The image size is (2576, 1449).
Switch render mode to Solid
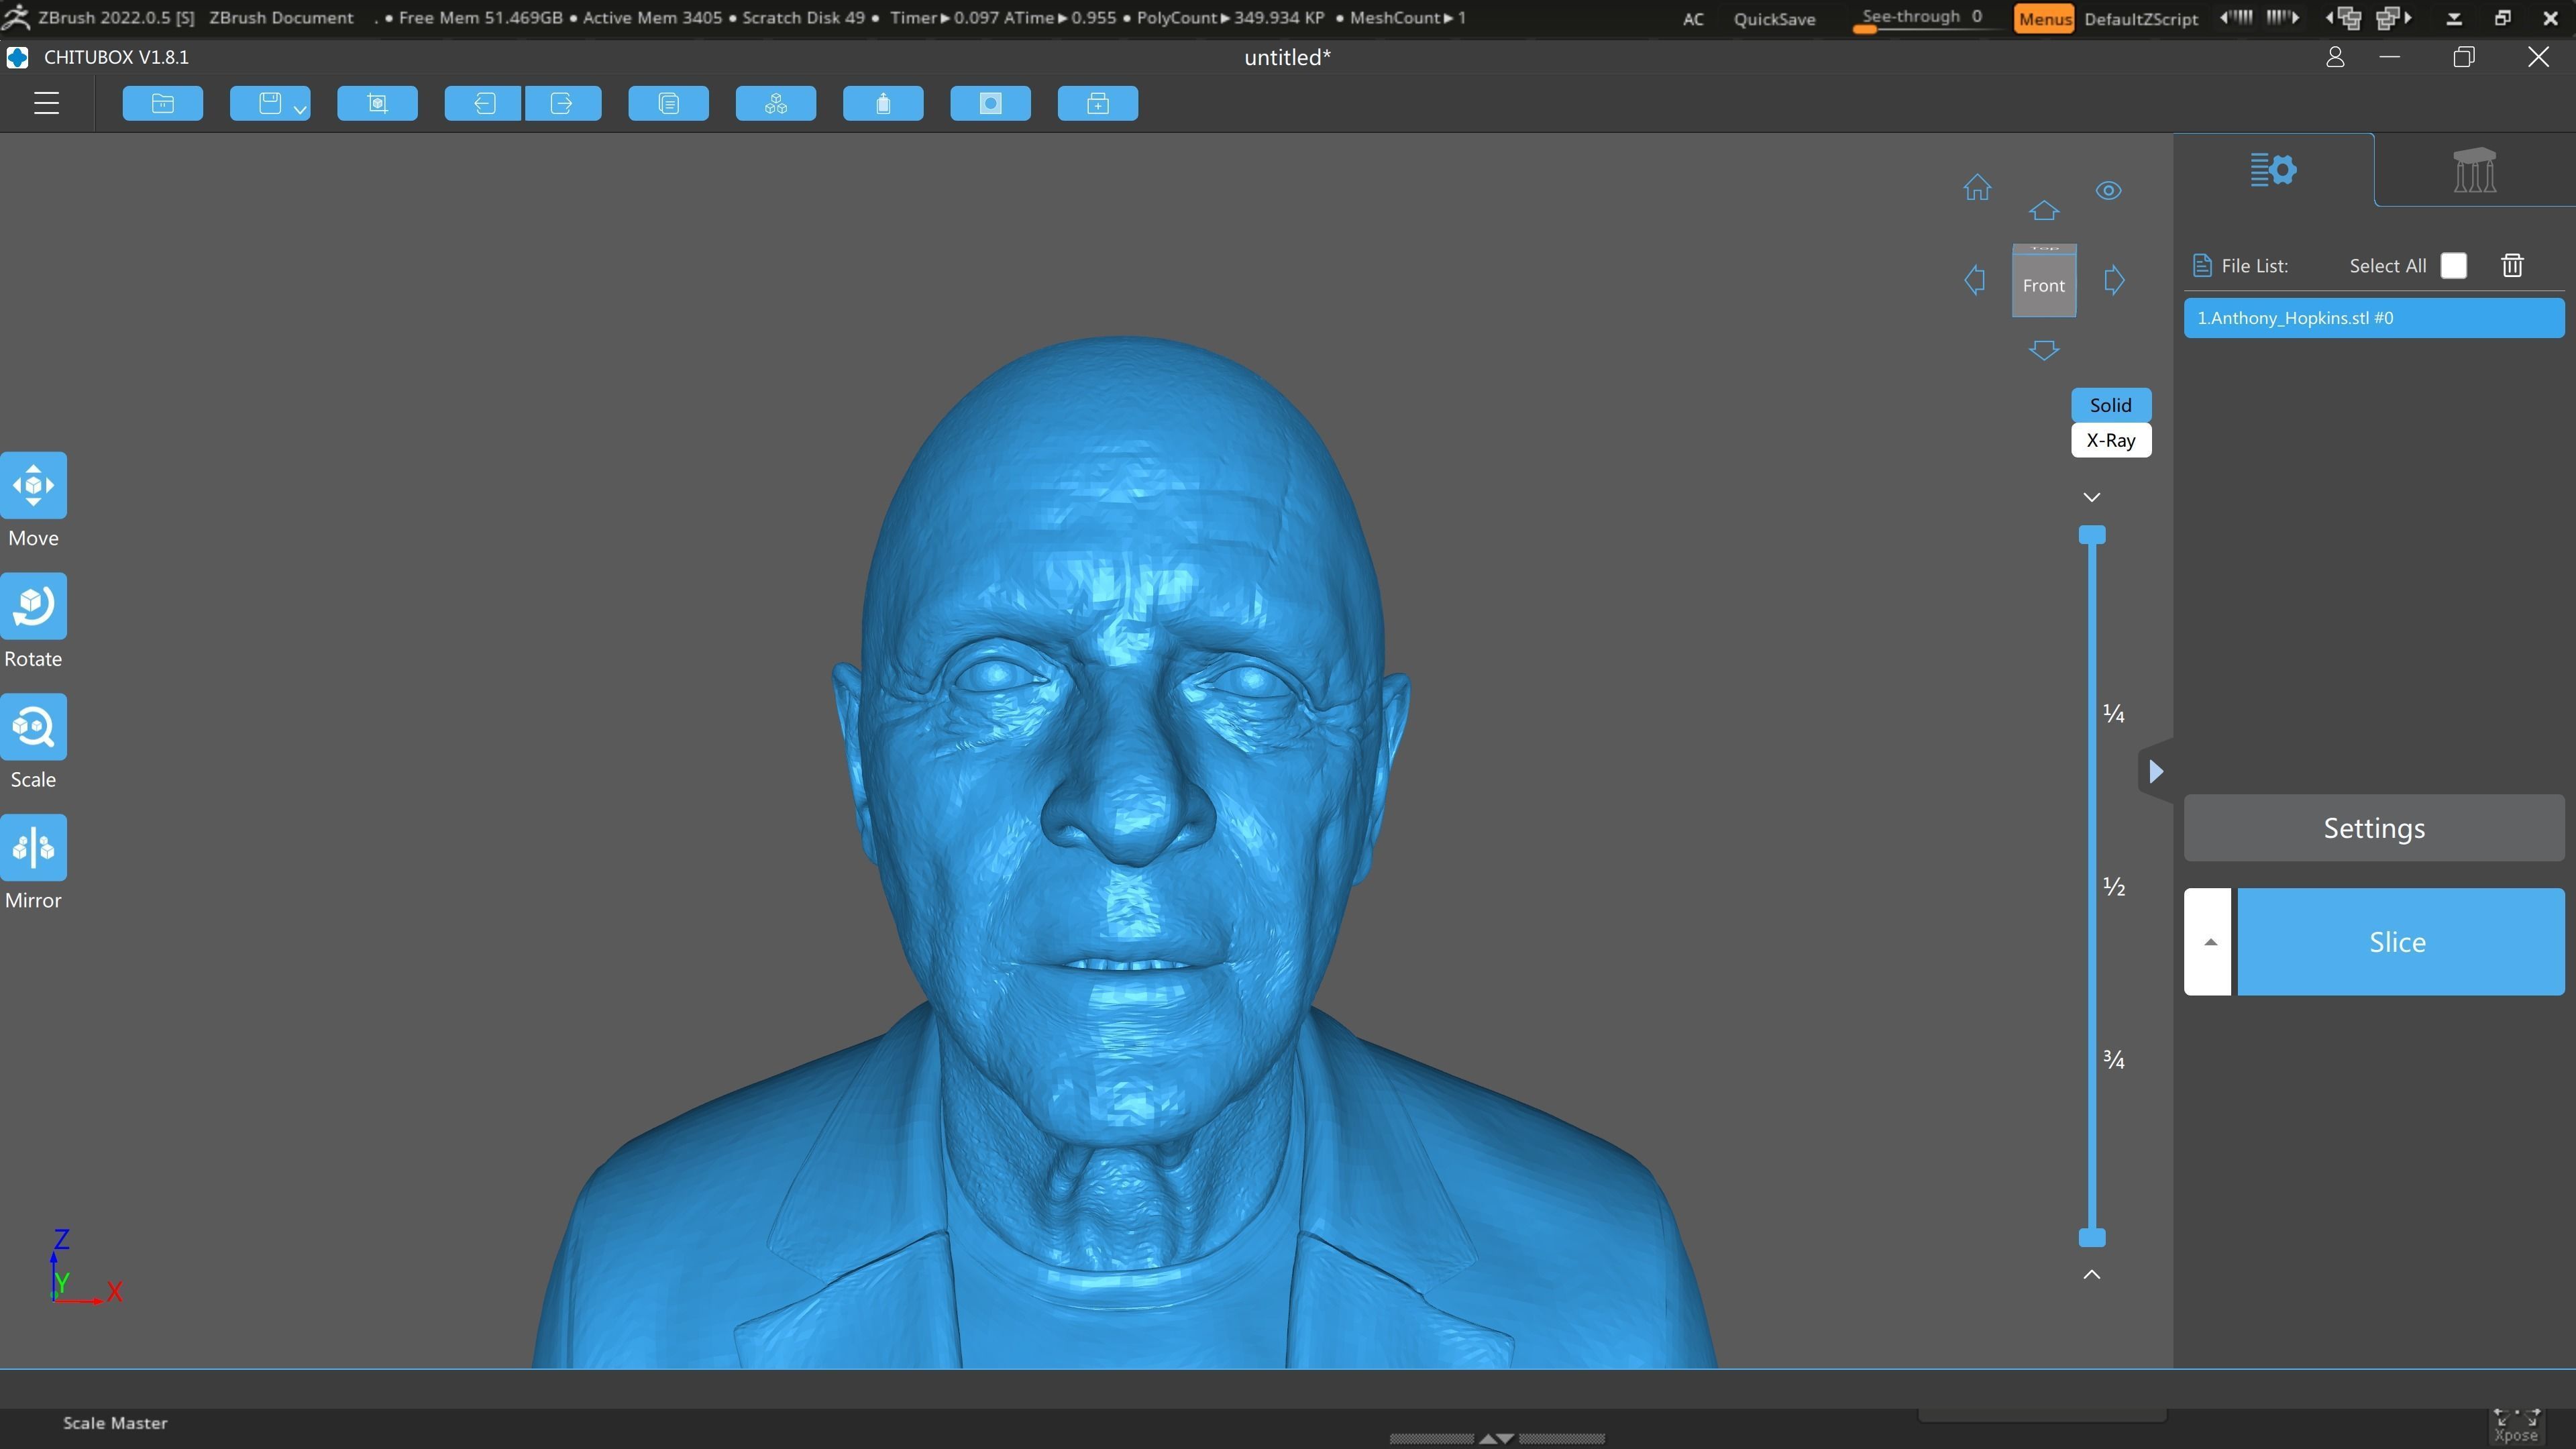(2111, 405)
